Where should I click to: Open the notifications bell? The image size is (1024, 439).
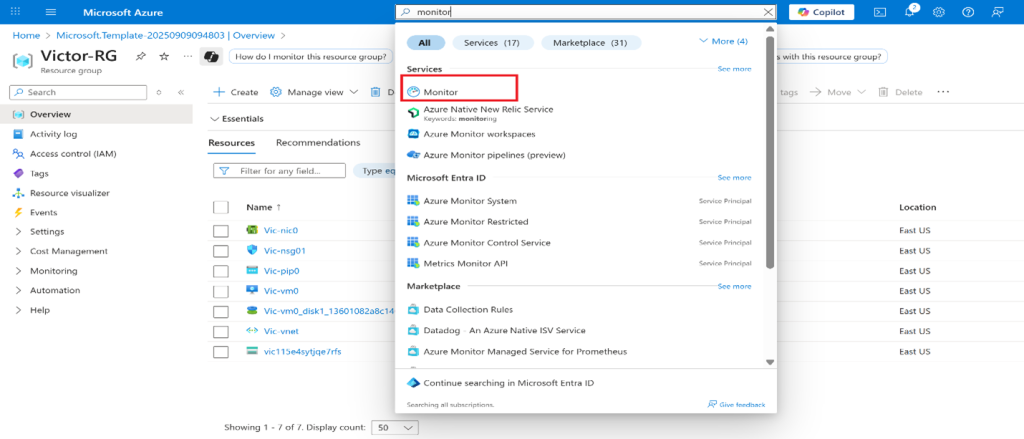coord(910,12)
